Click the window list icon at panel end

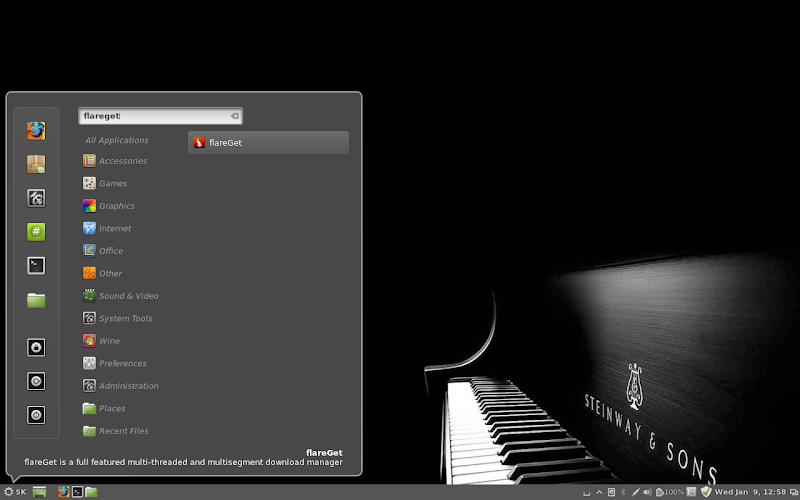pyautogui.click(x=793, y=492)
